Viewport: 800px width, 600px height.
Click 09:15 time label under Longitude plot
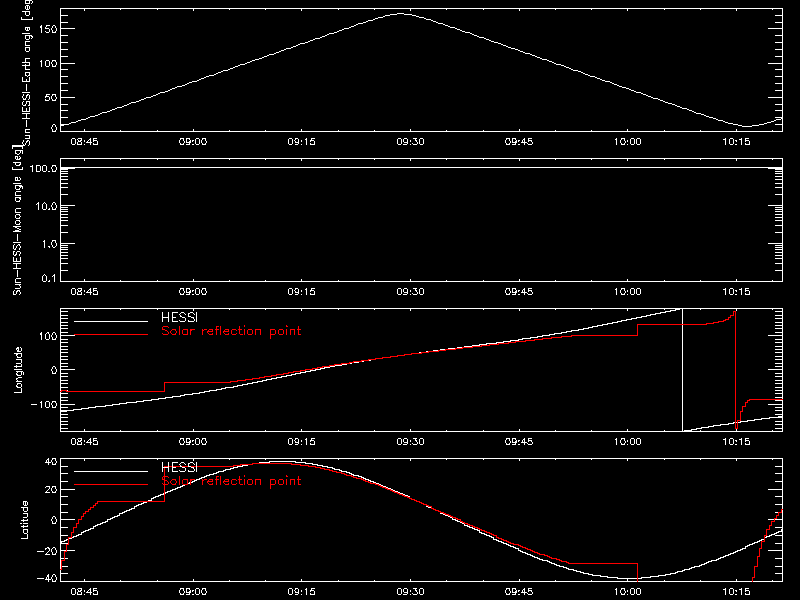(302, 441)
